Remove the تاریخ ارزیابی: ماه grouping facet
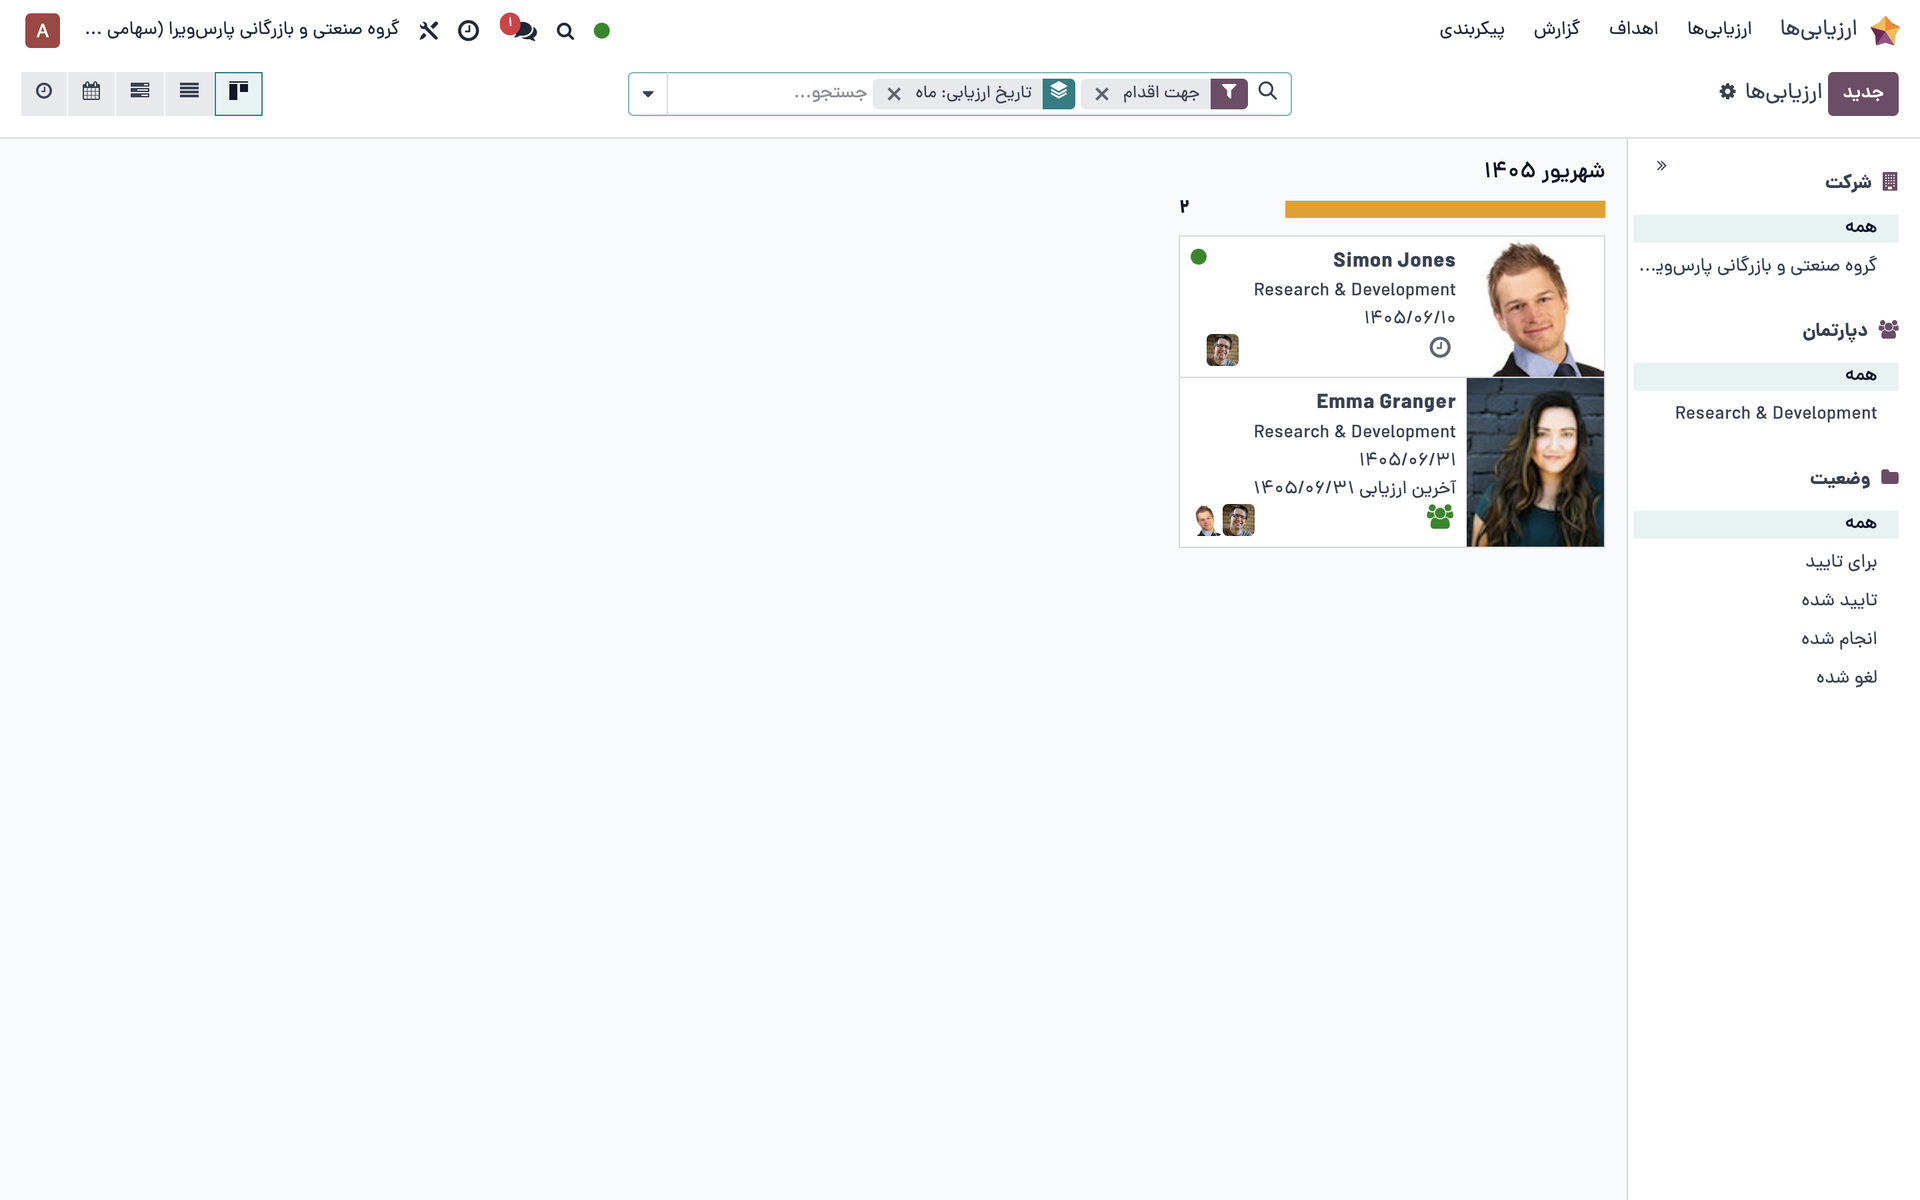This screenshot has width=1920, height=1200. click(x=894, y=94)
